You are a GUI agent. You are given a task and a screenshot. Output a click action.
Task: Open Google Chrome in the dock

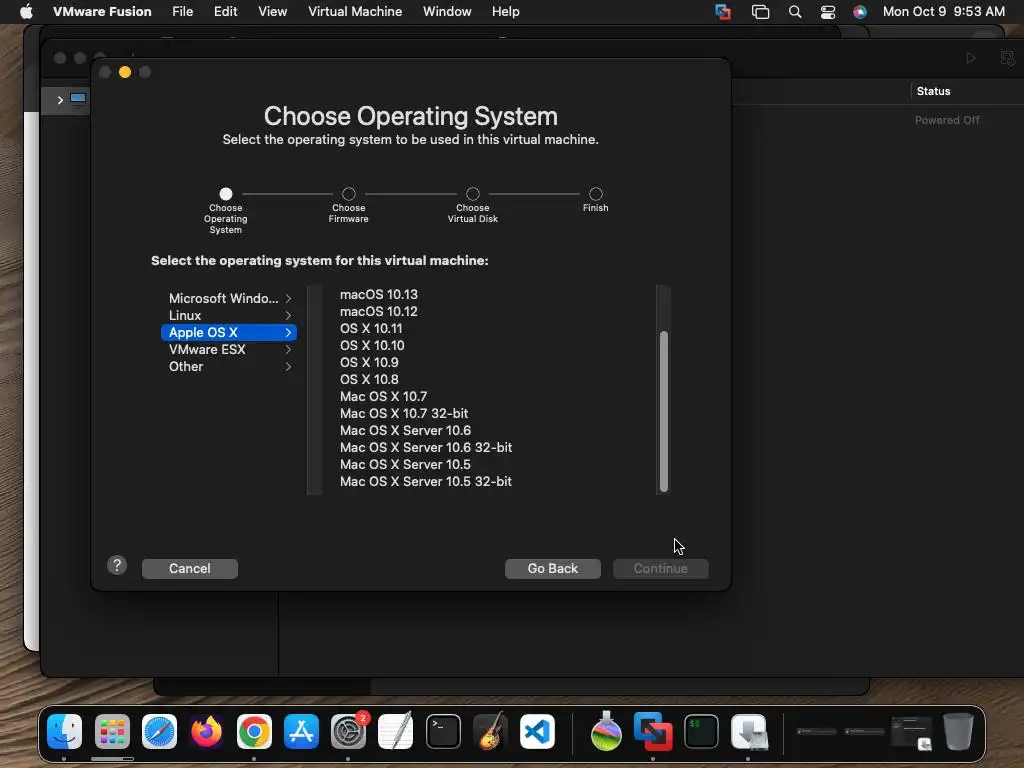(x=254, y=731)
